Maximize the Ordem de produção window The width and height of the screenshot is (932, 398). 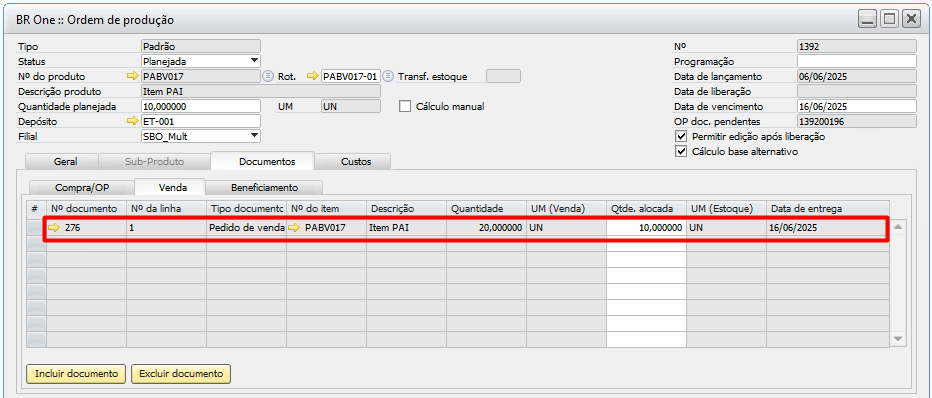(889, 19)
